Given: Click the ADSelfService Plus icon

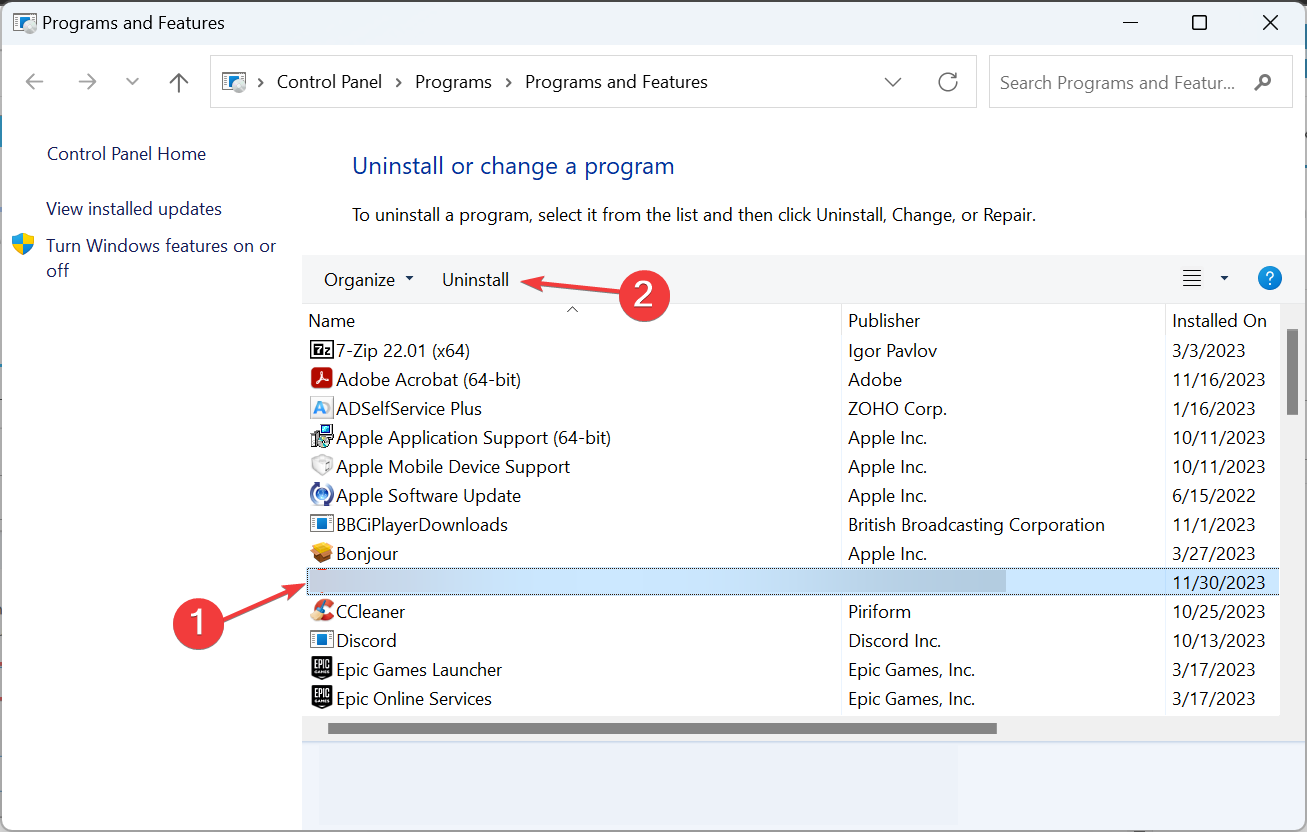Looking at the screenshot, I should point(321,408).
